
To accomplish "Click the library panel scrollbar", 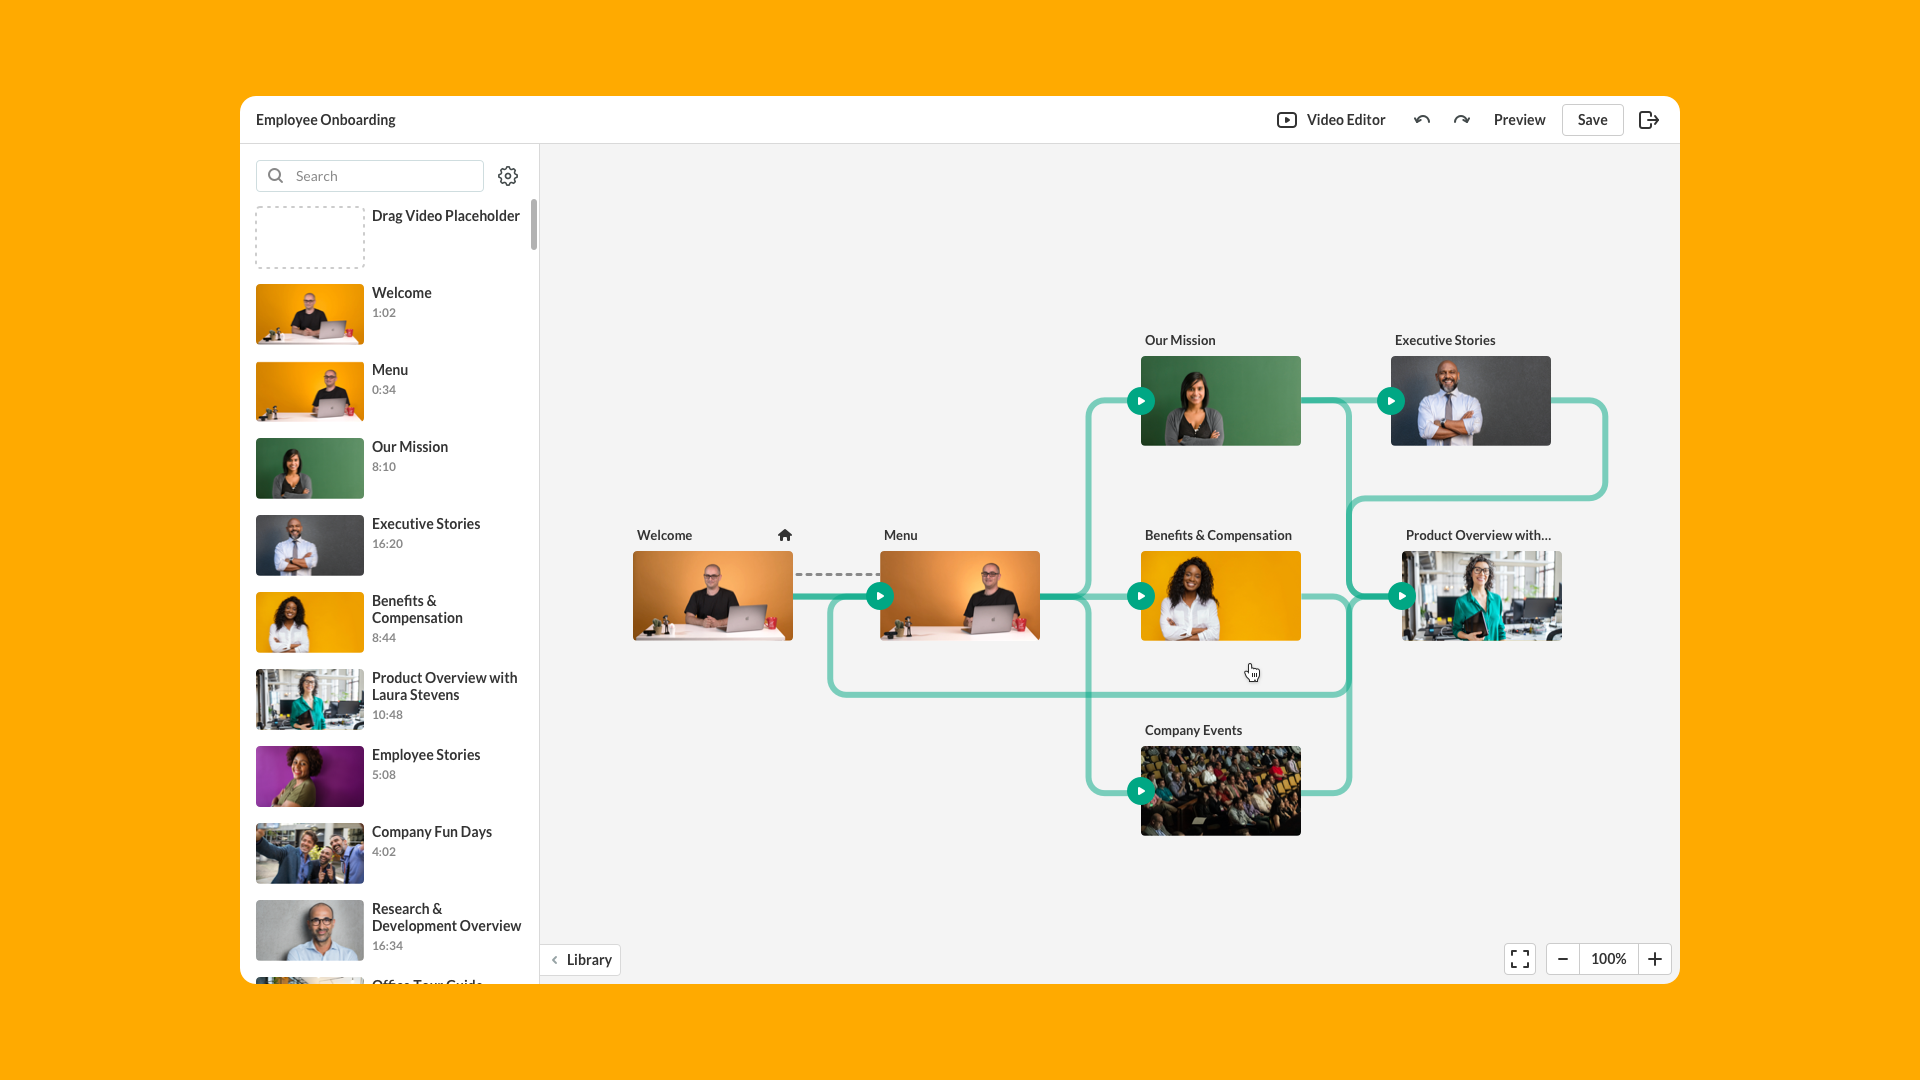I will (x=534, y=225).
